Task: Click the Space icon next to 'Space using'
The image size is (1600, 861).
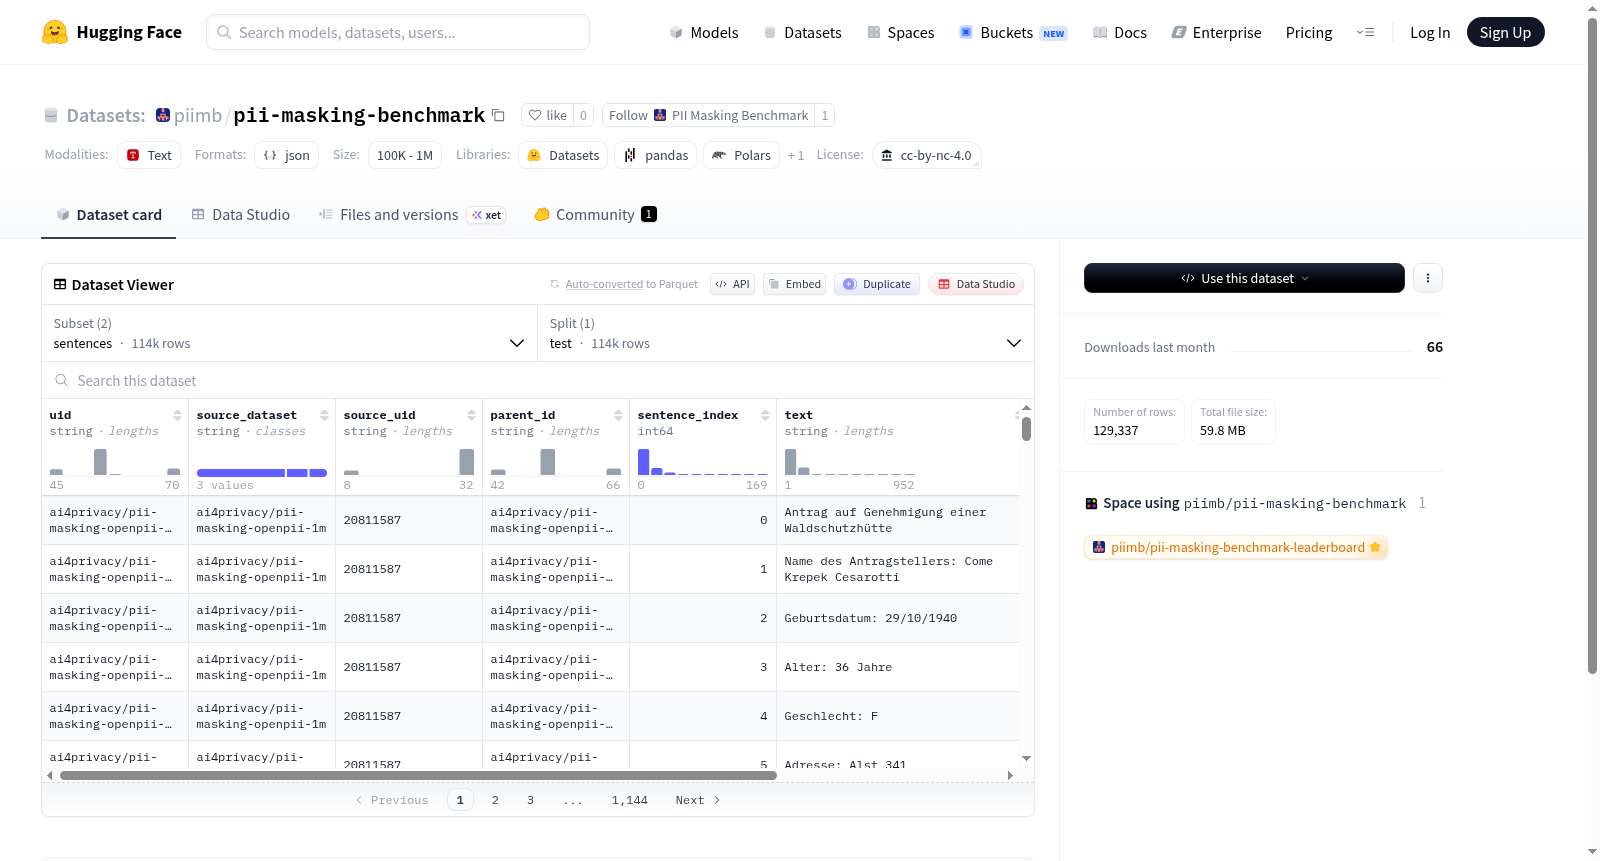Action: (x=1091, y=504)
